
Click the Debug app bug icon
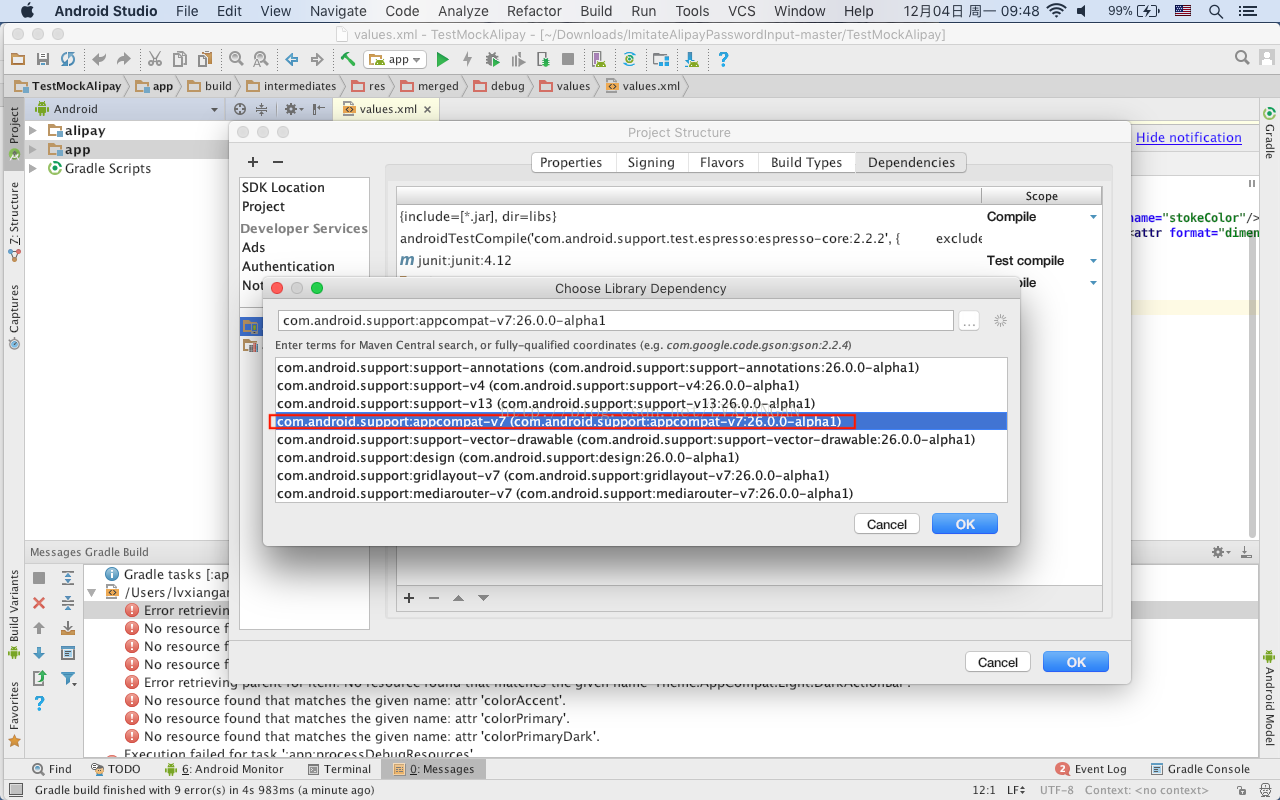pyautogui.click(x=493, y=59)
